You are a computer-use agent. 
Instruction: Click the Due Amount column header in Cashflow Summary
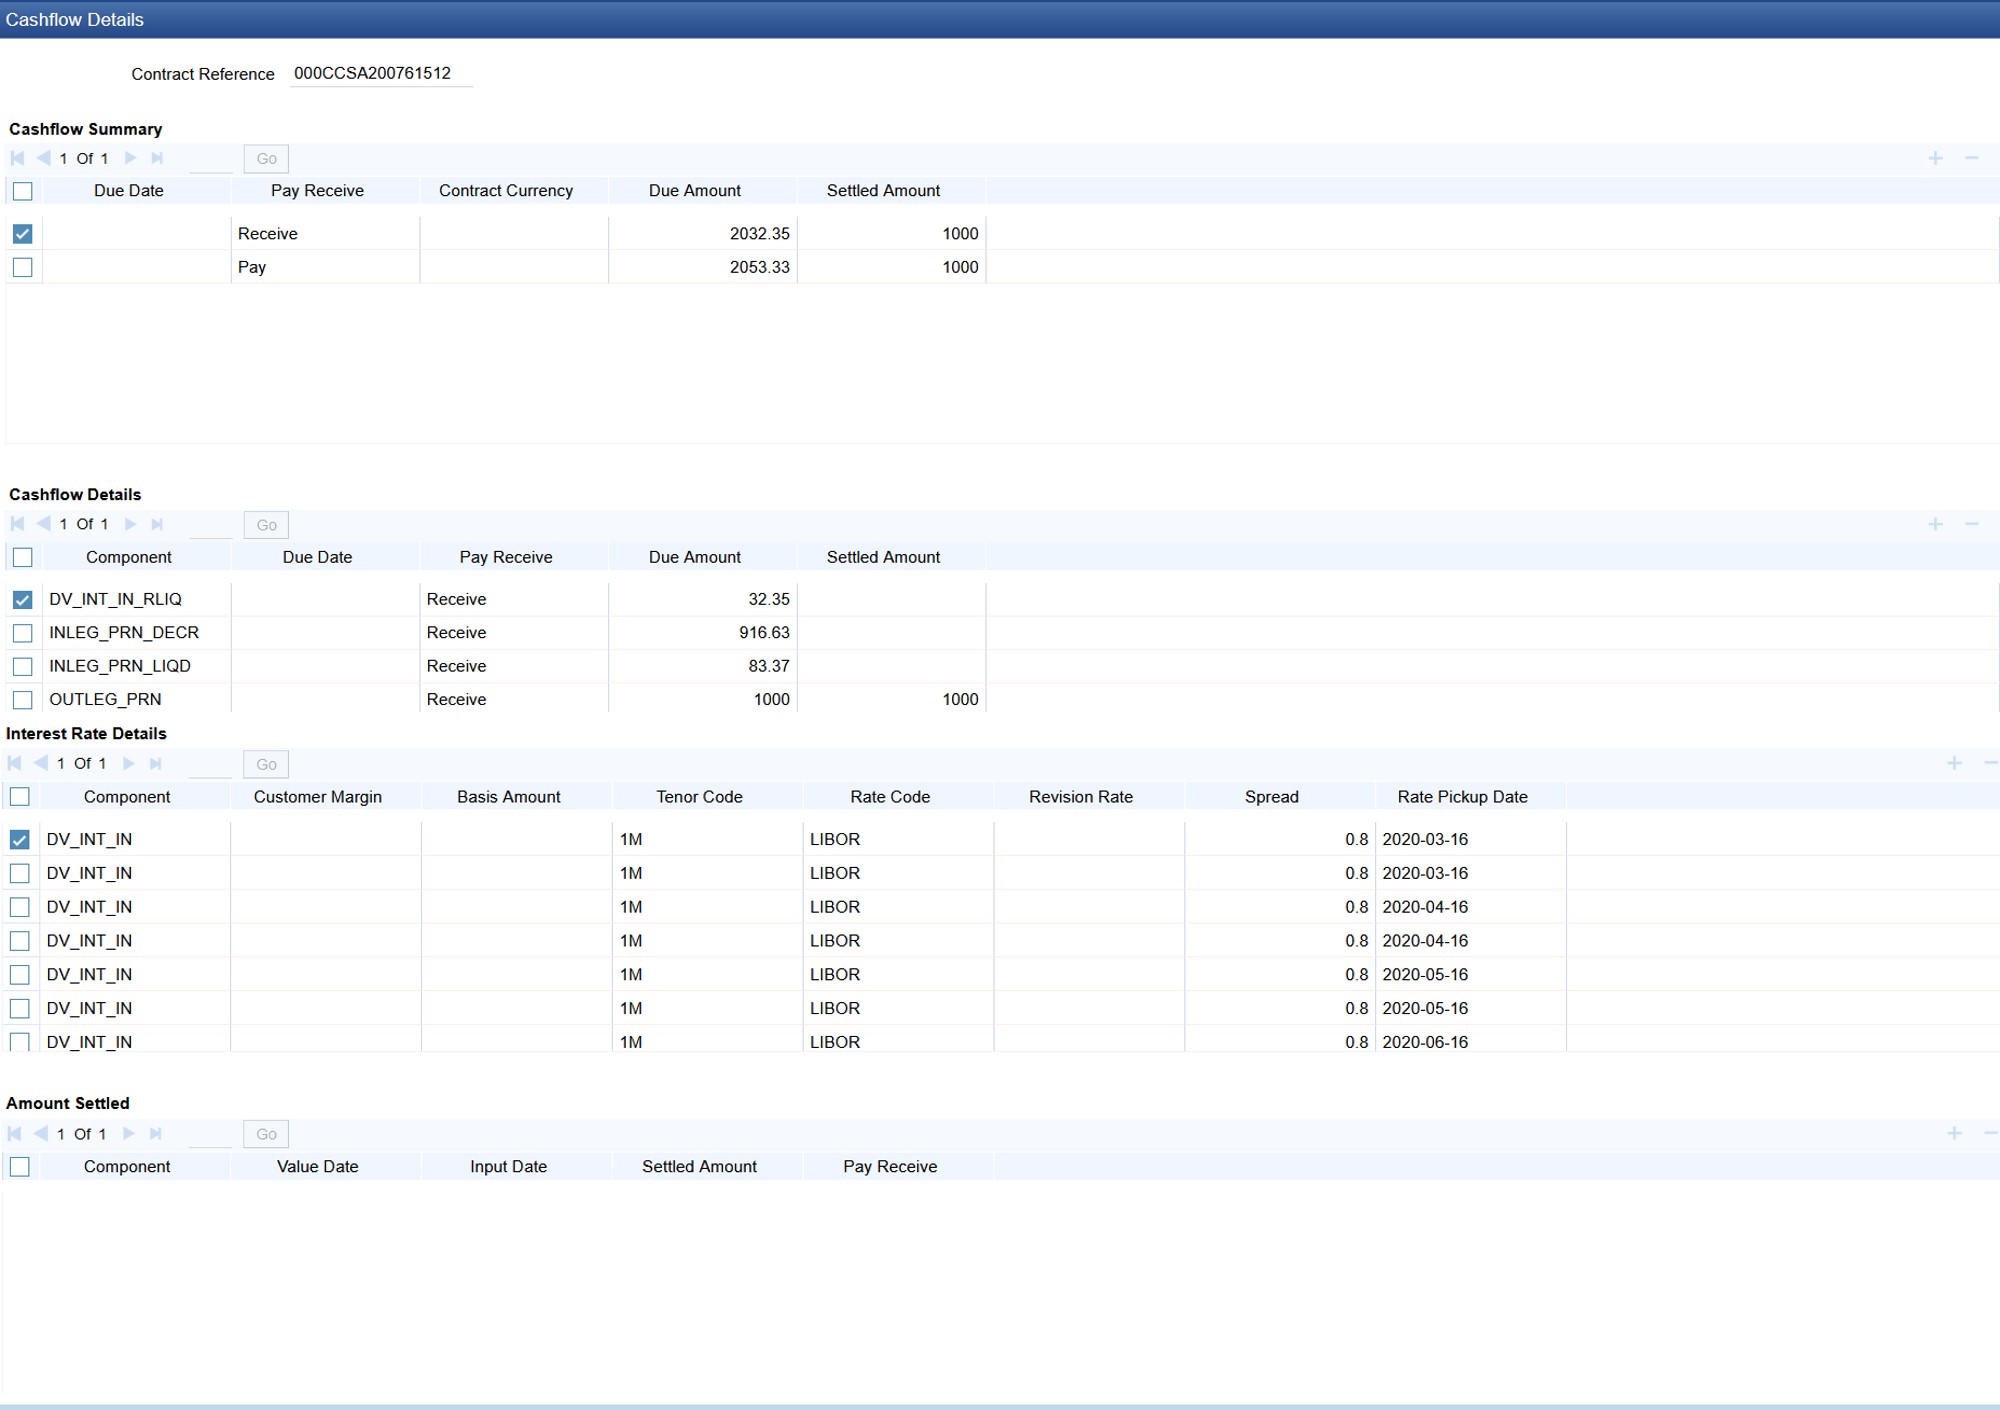pyautogui.click(x=694, y=190)
